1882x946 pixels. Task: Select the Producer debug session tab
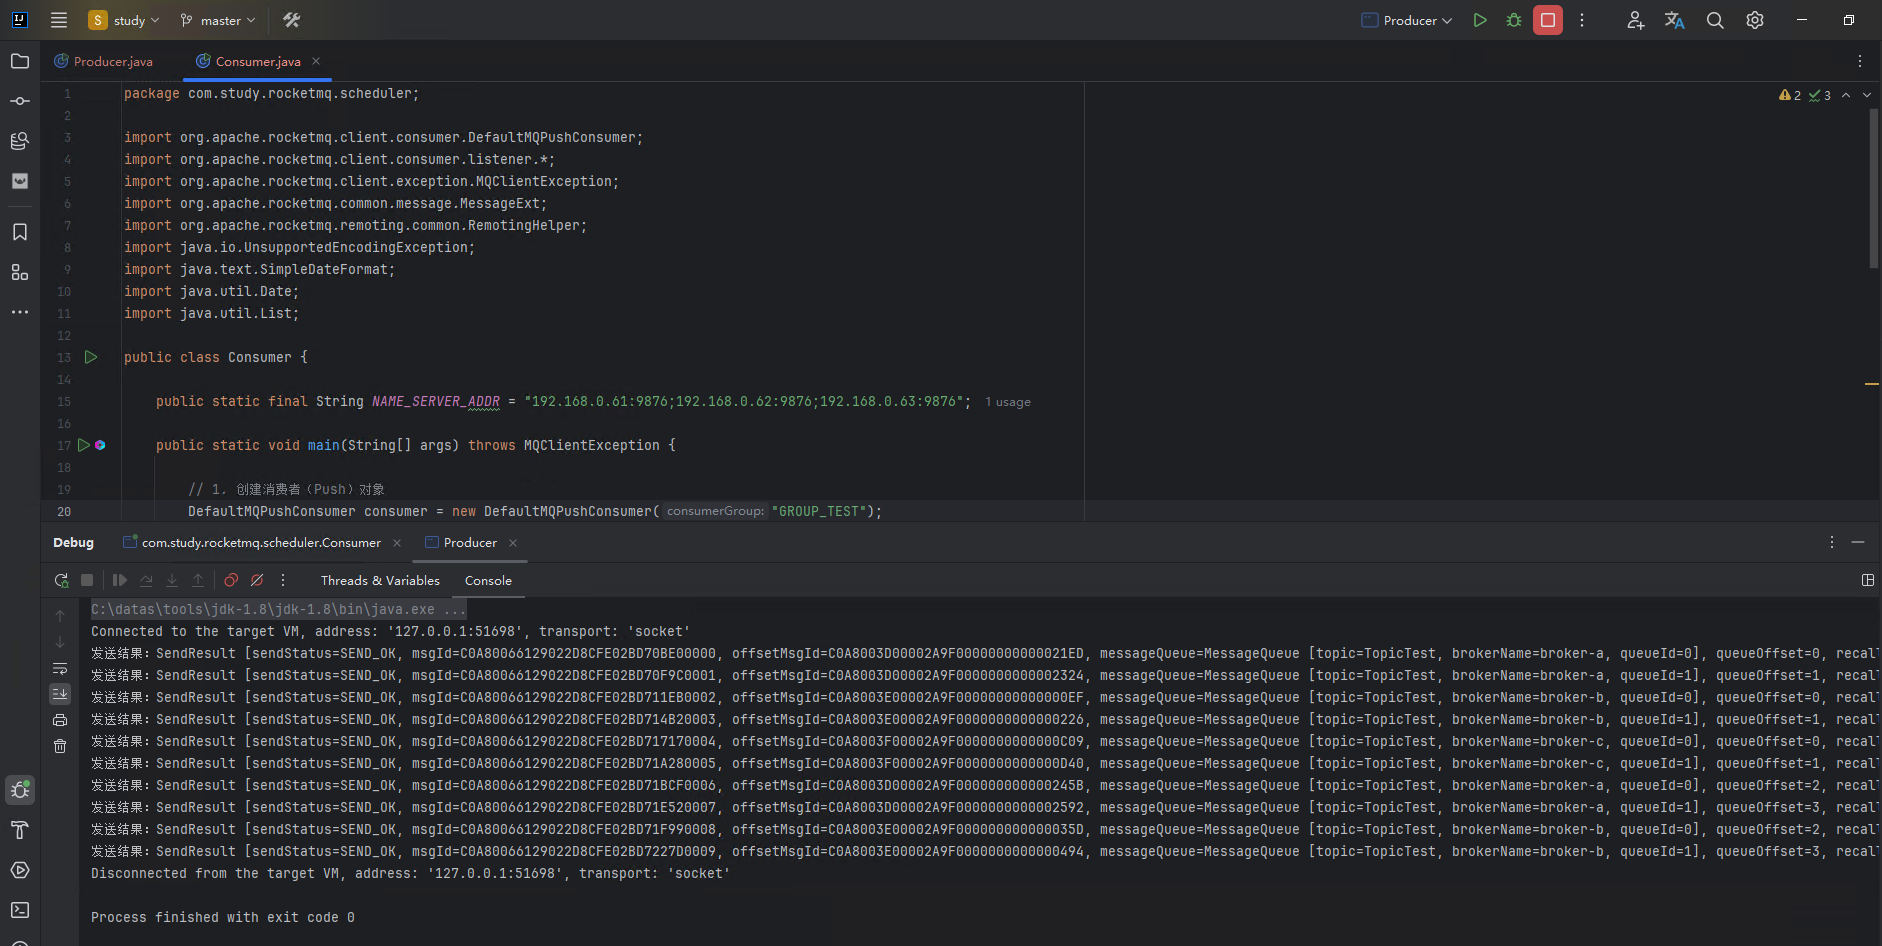(470, 542)
